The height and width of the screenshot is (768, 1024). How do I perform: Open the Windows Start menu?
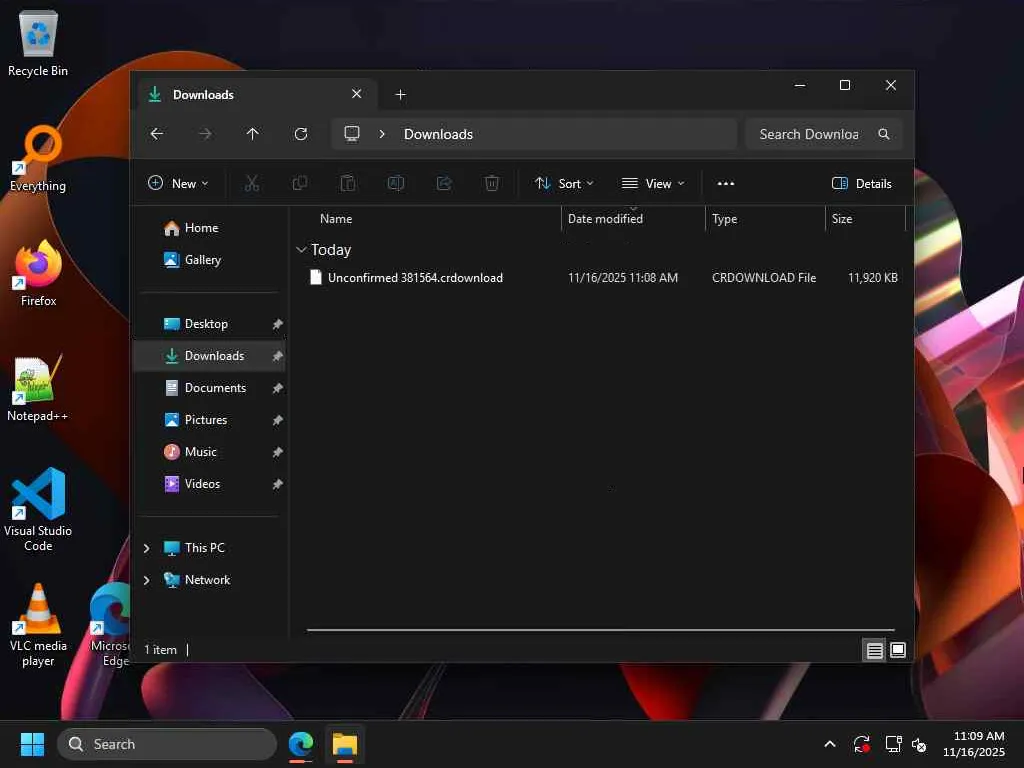click(32, 744)
